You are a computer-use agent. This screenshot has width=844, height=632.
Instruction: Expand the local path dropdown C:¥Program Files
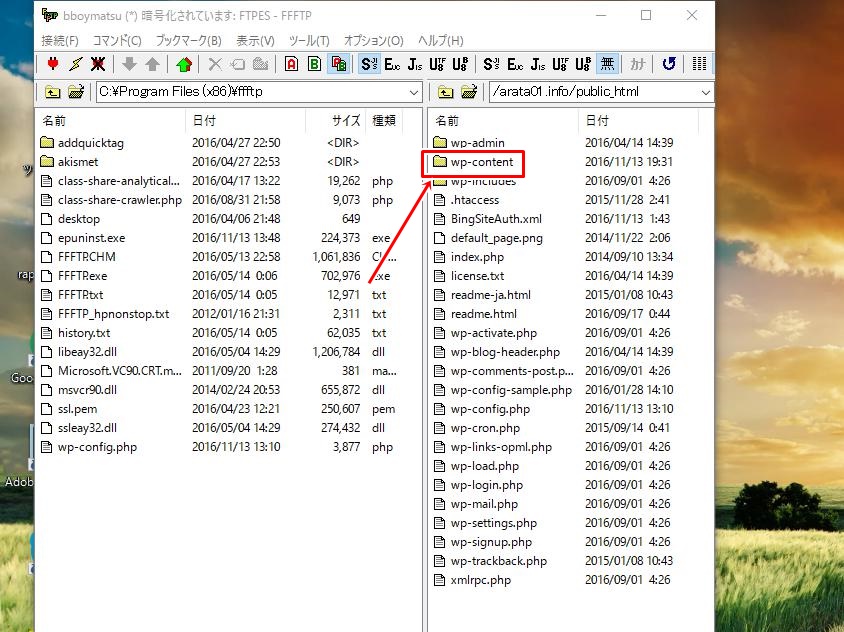click(413, 92)
